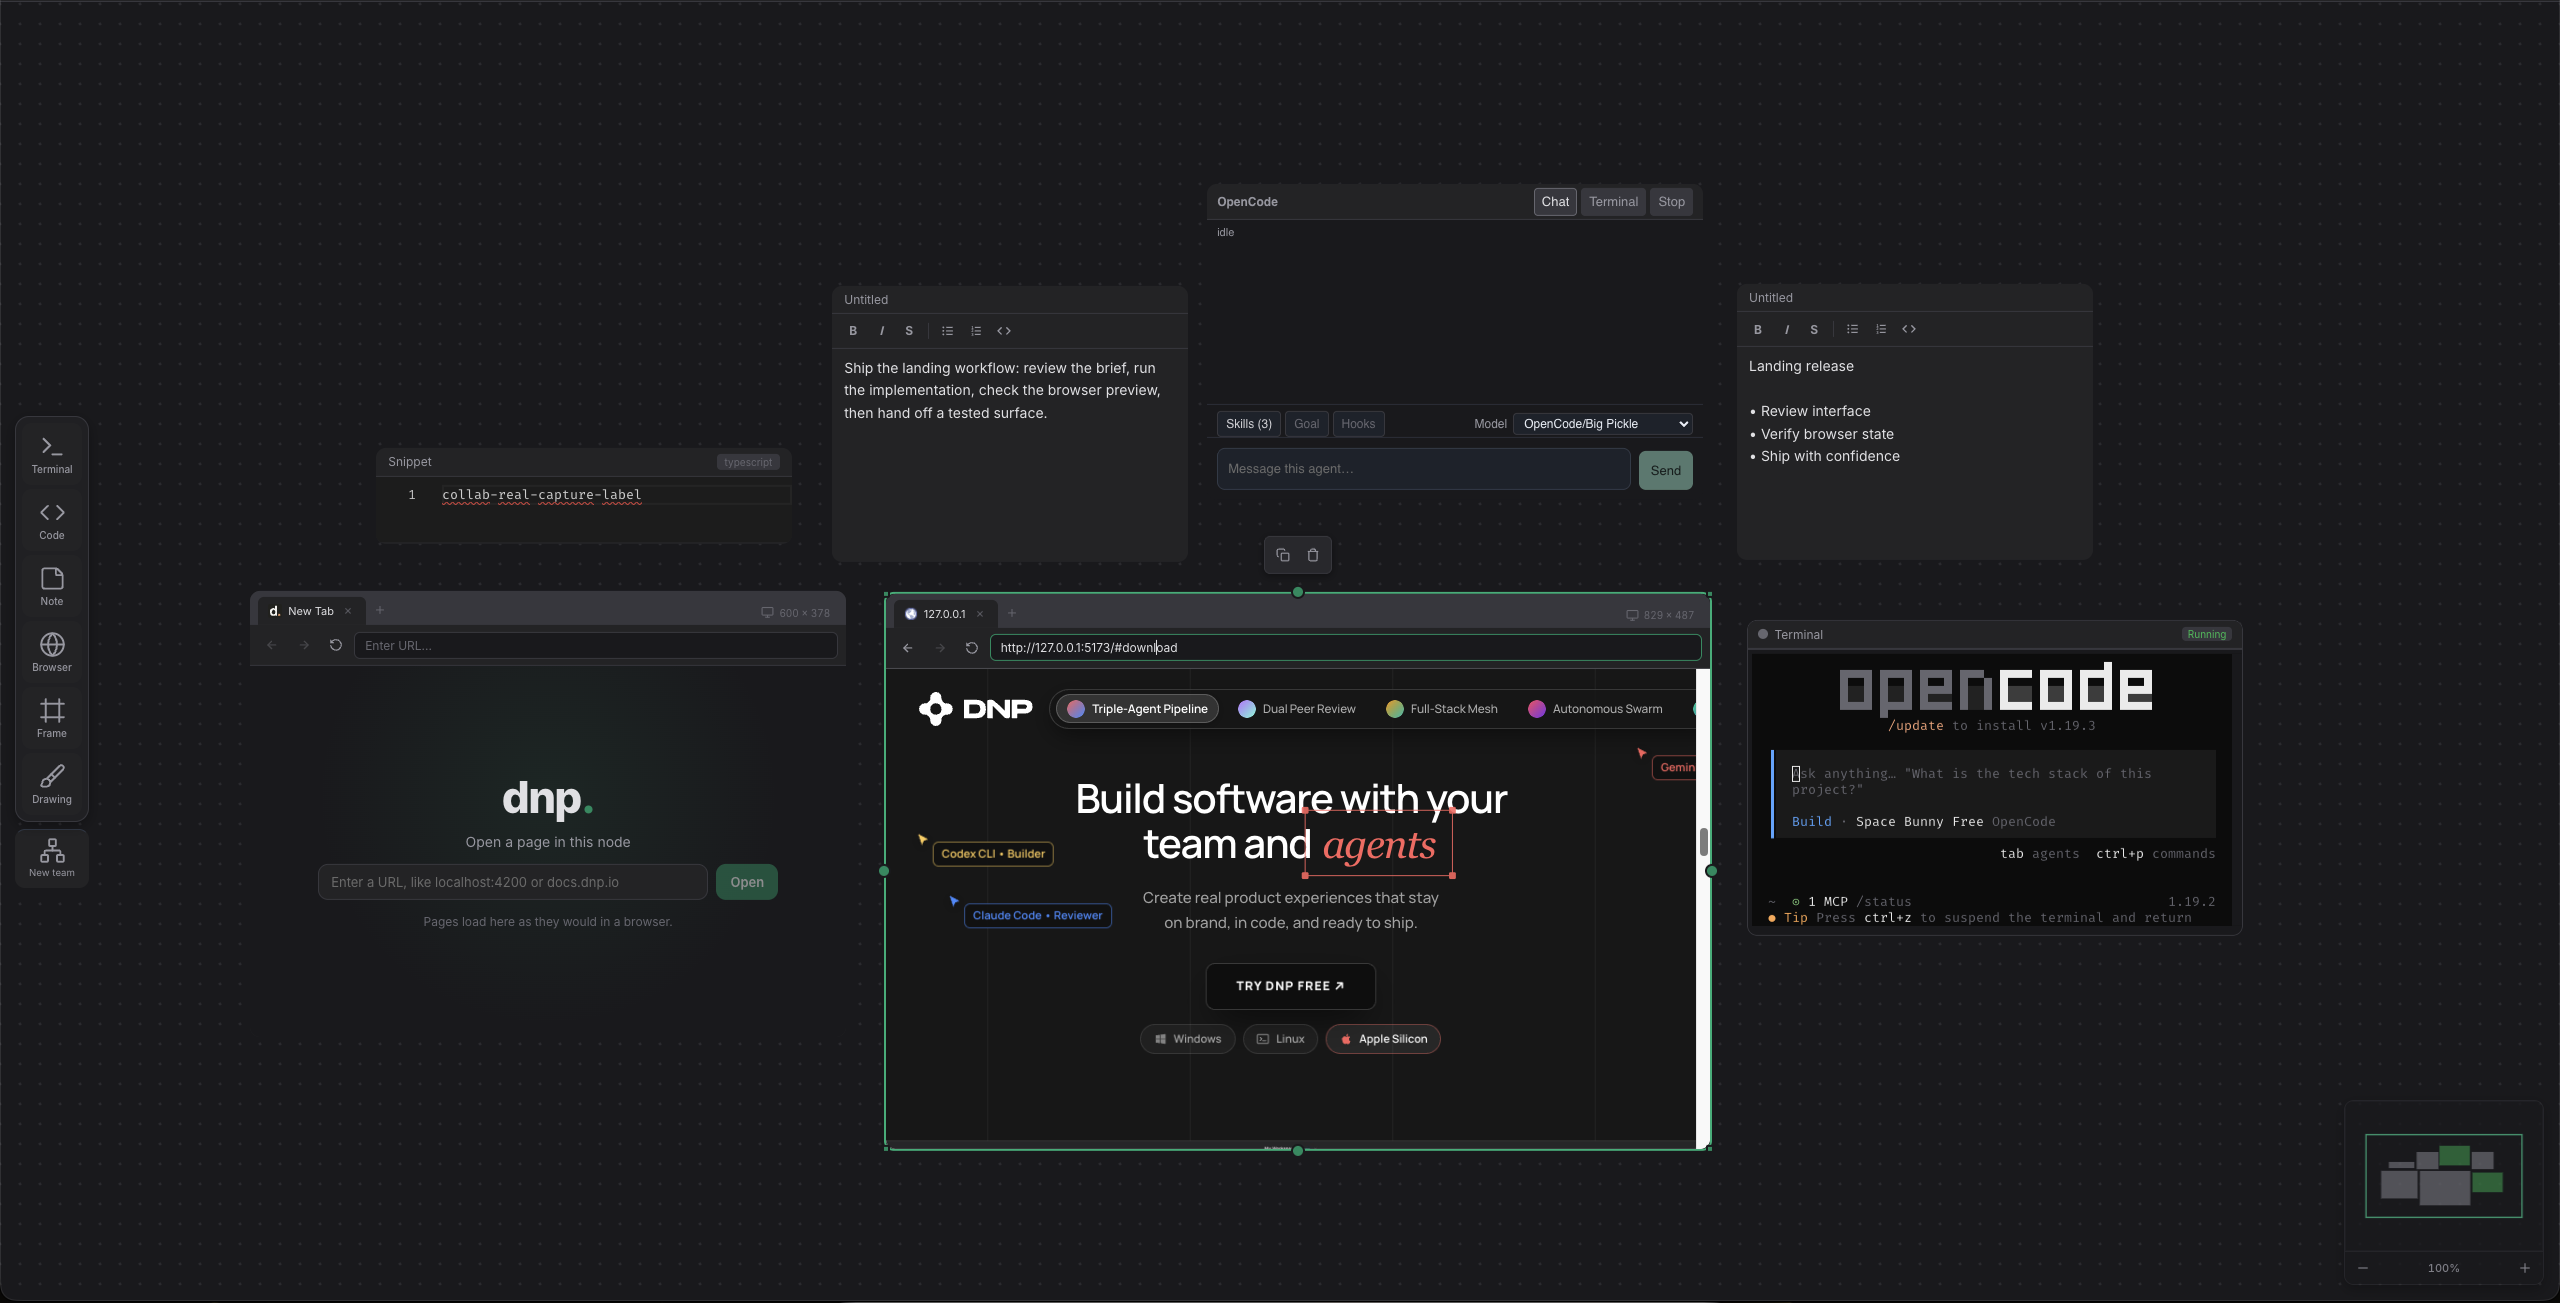Image resolution: width=2560 pixels, height=1303 pixels.
Task: Select Triple-Agent Pipeline on DNP page
Action: coord(1138,709)
